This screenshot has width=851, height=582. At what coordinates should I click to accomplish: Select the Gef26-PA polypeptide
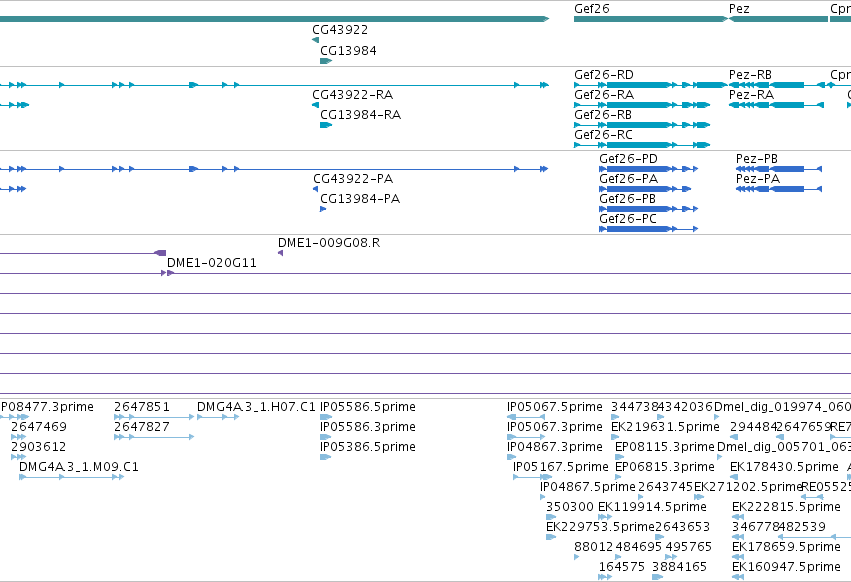[628, 179]
